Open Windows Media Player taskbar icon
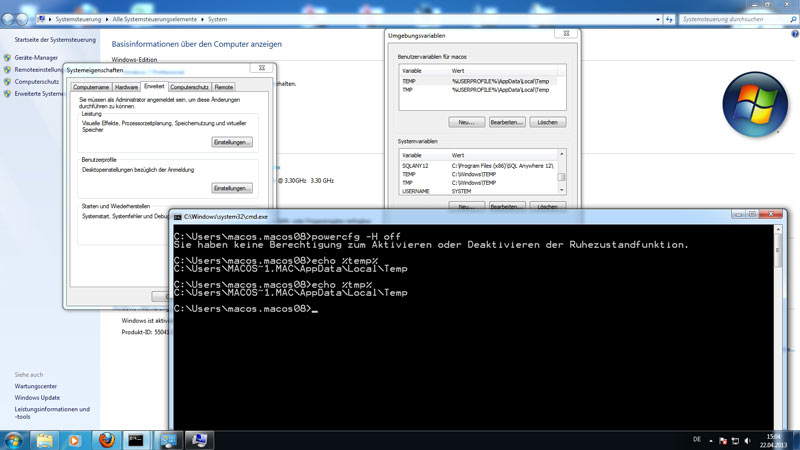 [74, 439]
